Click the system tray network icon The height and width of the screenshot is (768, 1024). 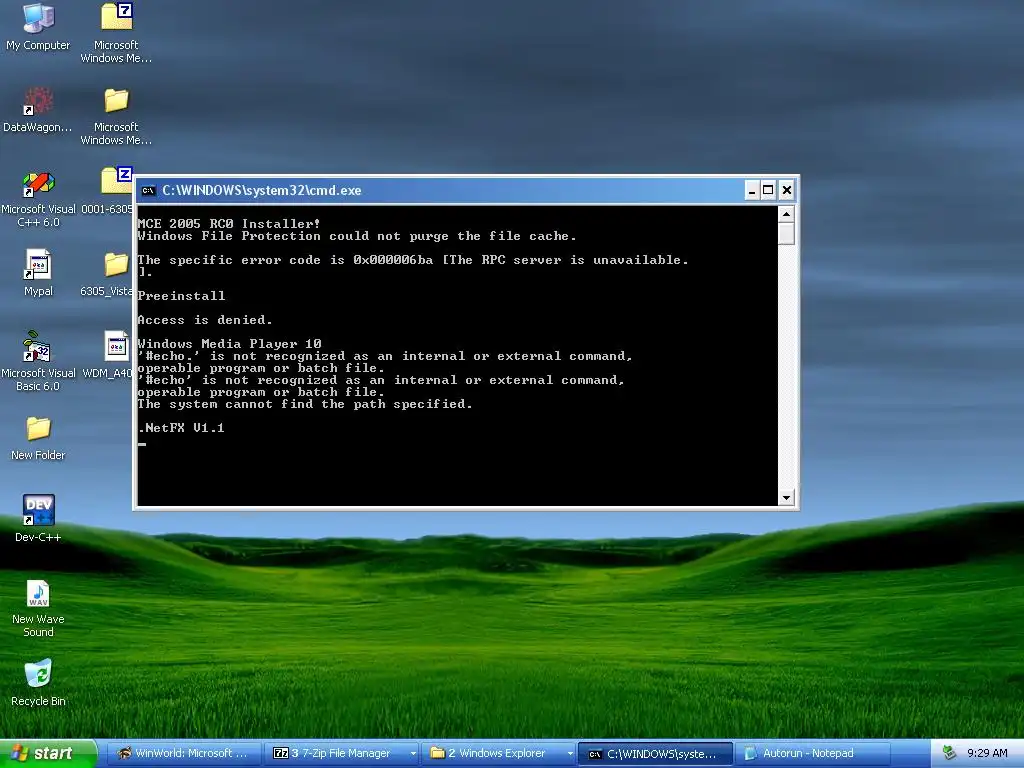click(949, 753)
